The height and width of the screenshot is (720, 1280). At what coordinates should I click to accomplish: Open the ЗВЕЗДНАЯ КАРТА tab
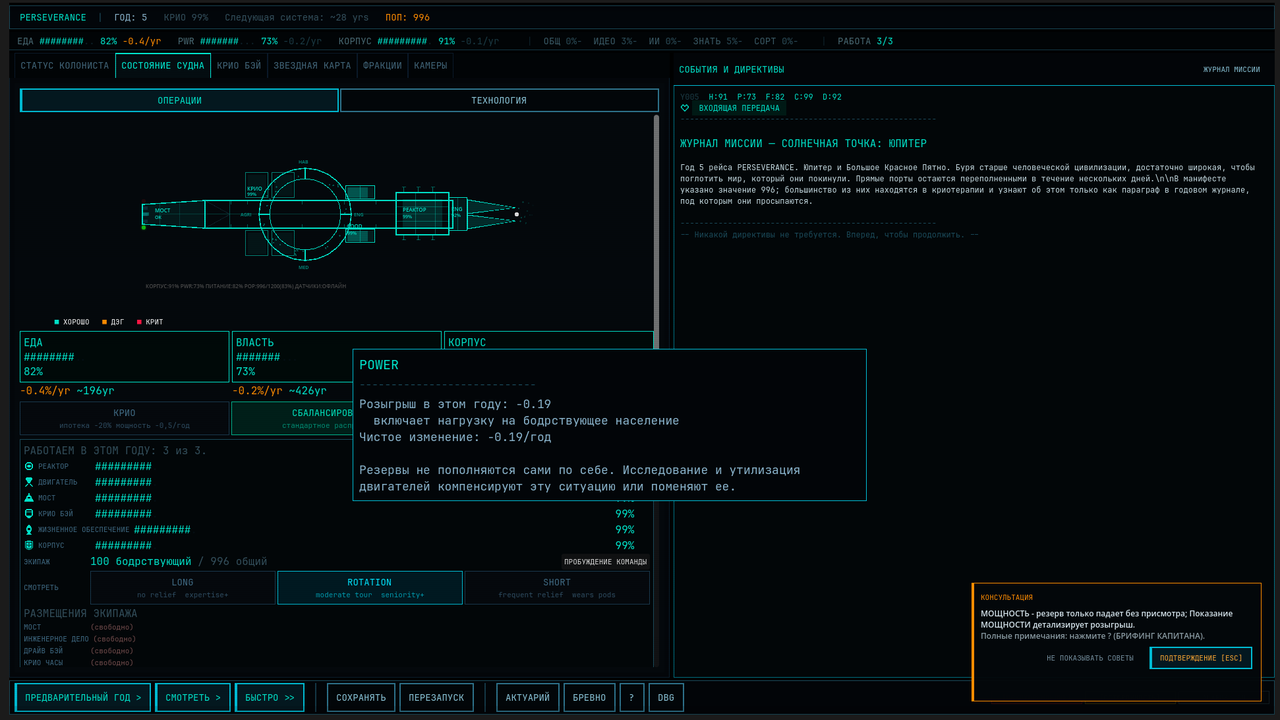coord(312,65)
